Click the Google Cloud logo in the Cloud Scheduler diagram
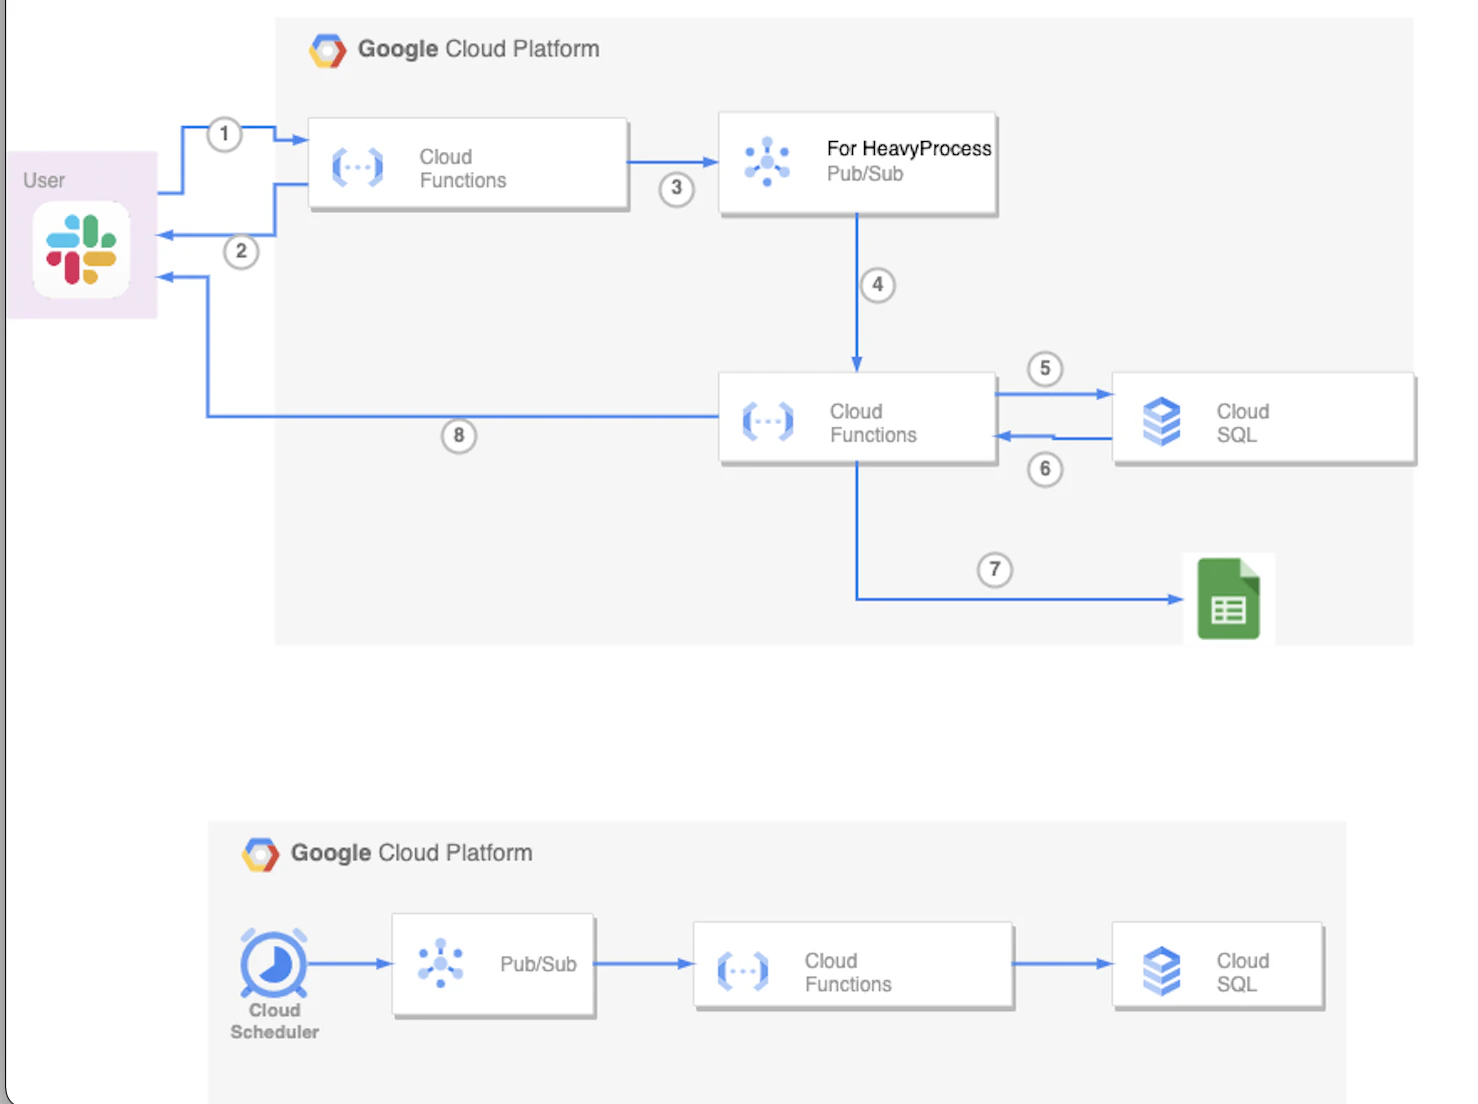1478x1104 pixels. [260, 854]
